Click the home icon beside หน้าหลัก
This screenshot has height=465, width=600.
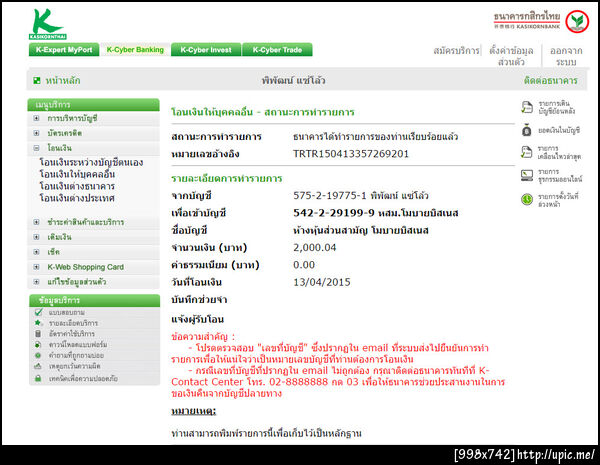(x=37, y=80)
